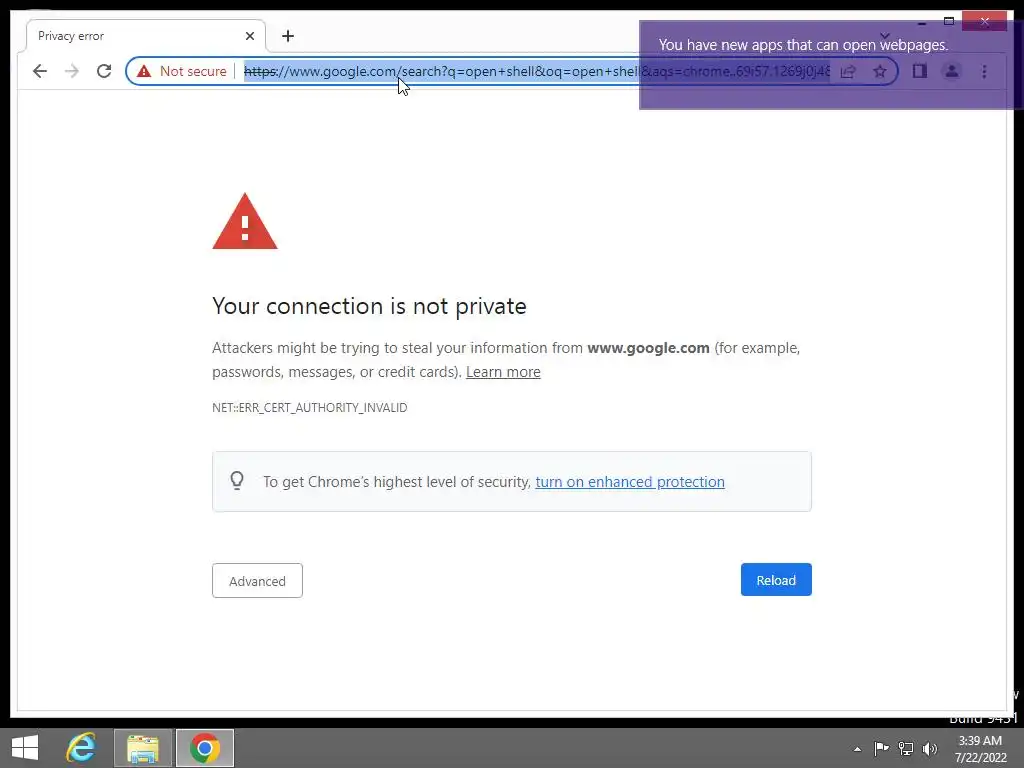
Task: Open the Learn more link
Action: tap(503, 372)
